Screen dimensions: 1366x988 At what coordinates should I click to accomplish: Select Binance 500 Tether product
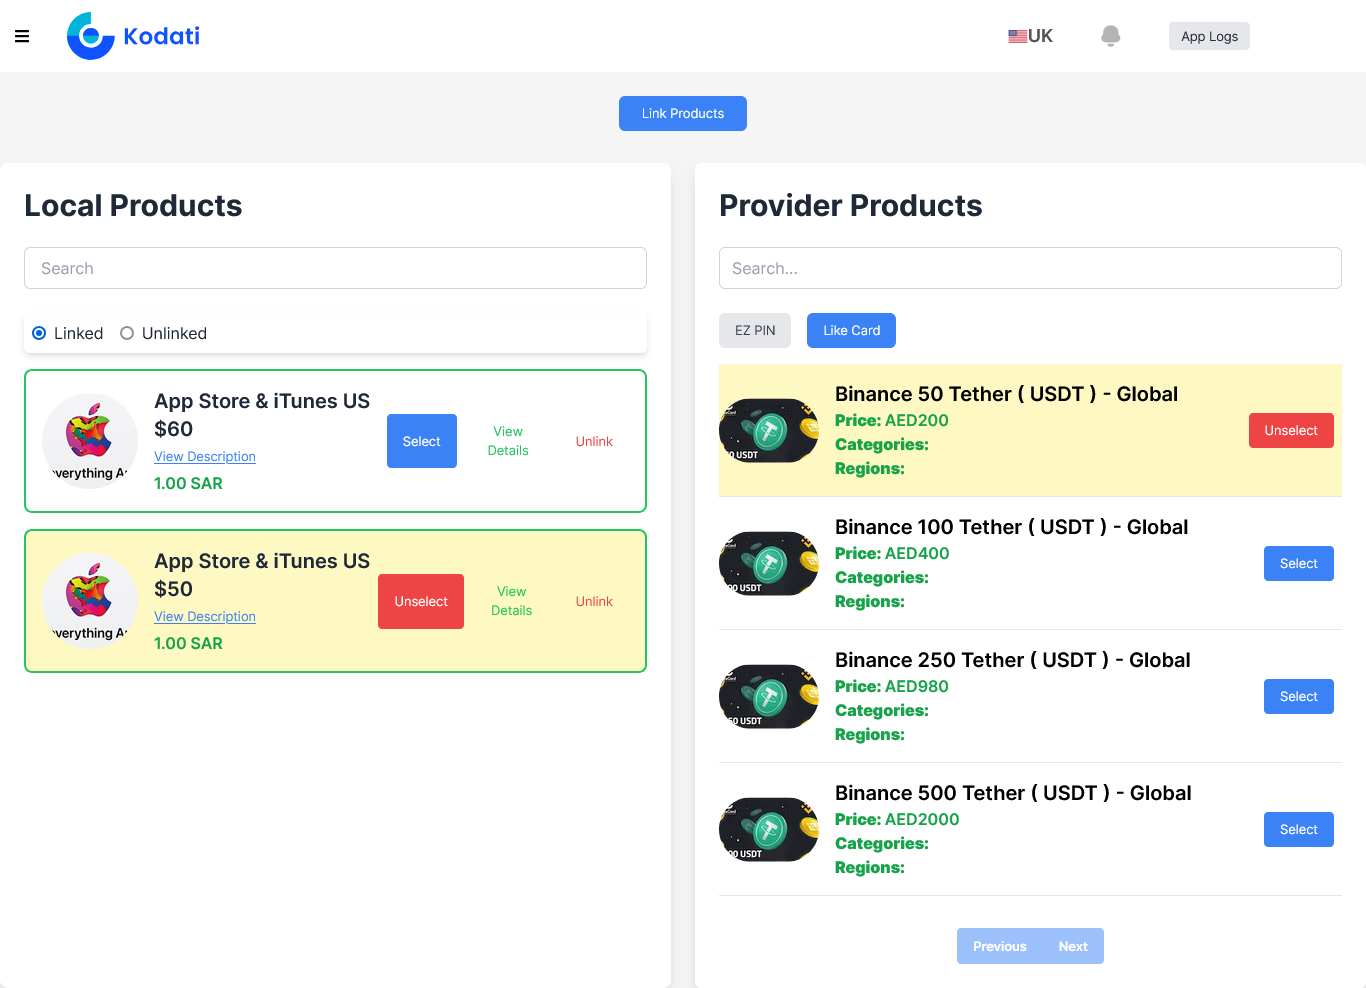[x=1299, y=829]
